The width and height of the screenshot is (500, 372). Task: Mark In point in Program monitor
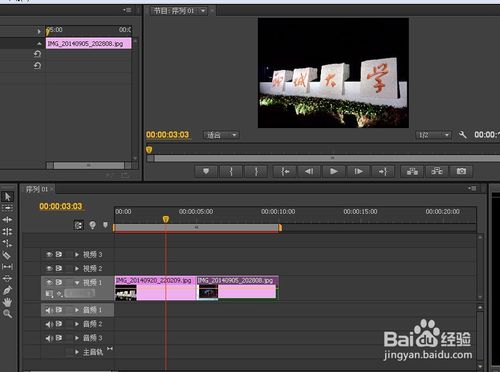tap(231, 171)
